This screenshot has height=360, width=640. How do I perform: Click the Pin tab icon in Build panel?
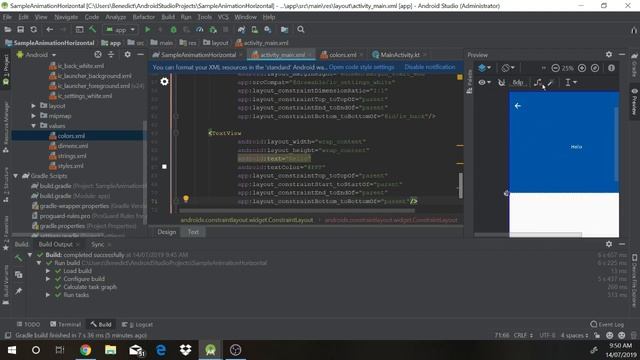point(18,291)
